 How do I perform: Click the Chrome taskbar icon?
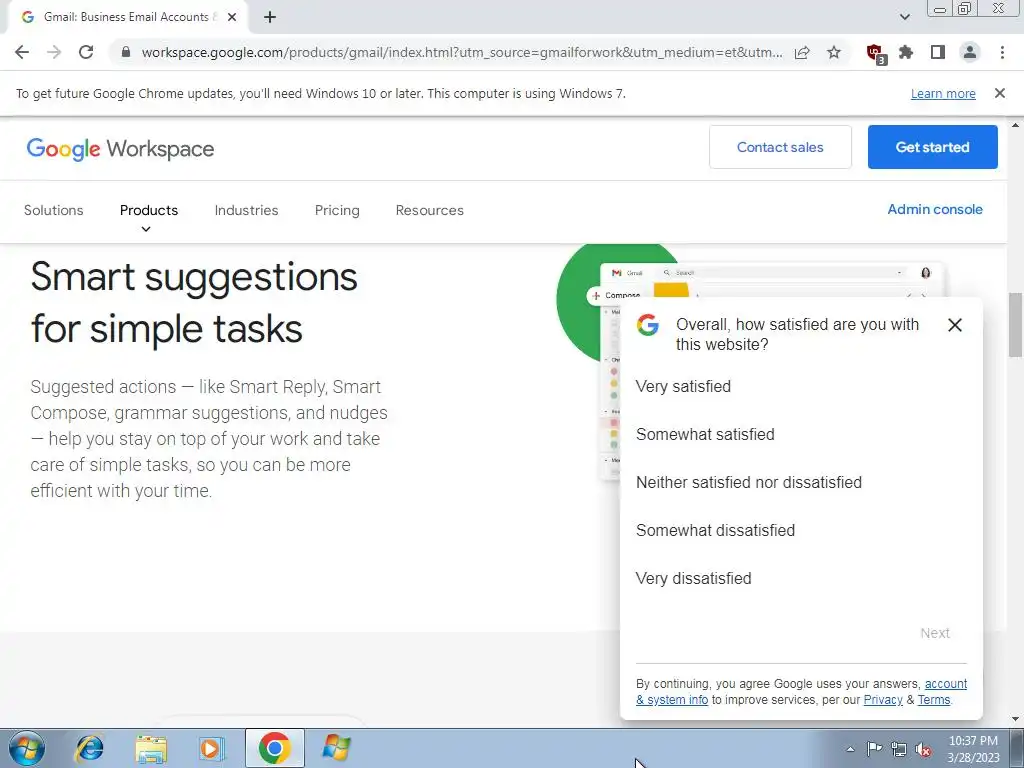[x=274, y=748]
